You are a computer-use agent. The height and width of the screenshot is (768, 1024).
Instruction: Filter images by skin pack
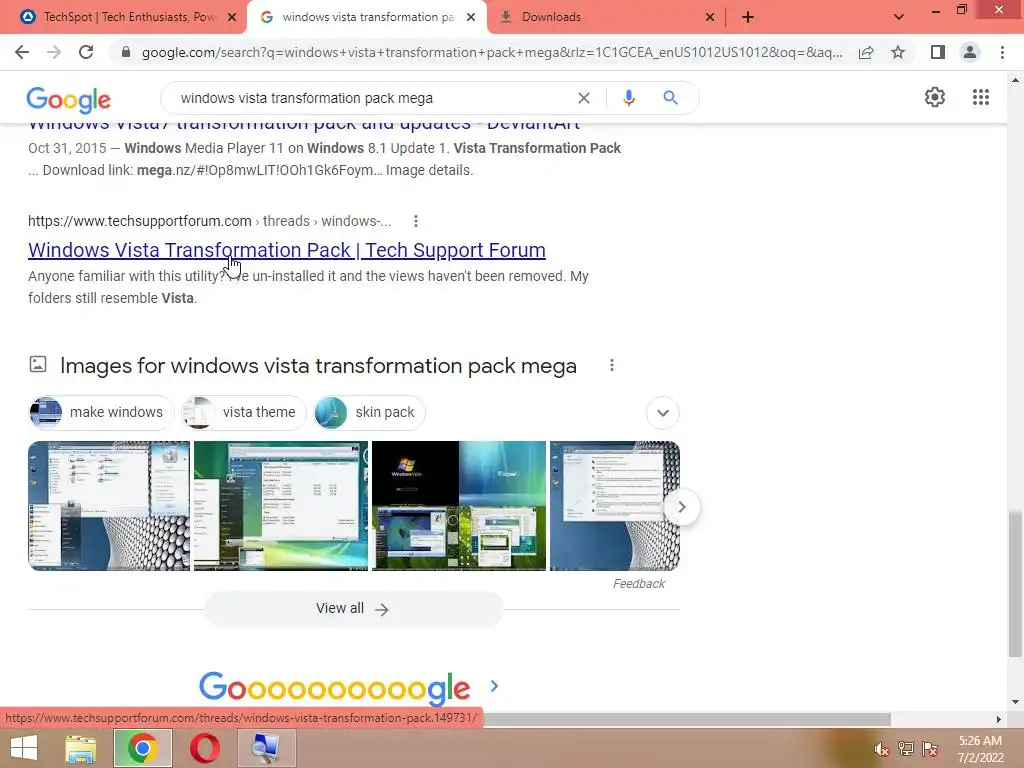(369, 413)
